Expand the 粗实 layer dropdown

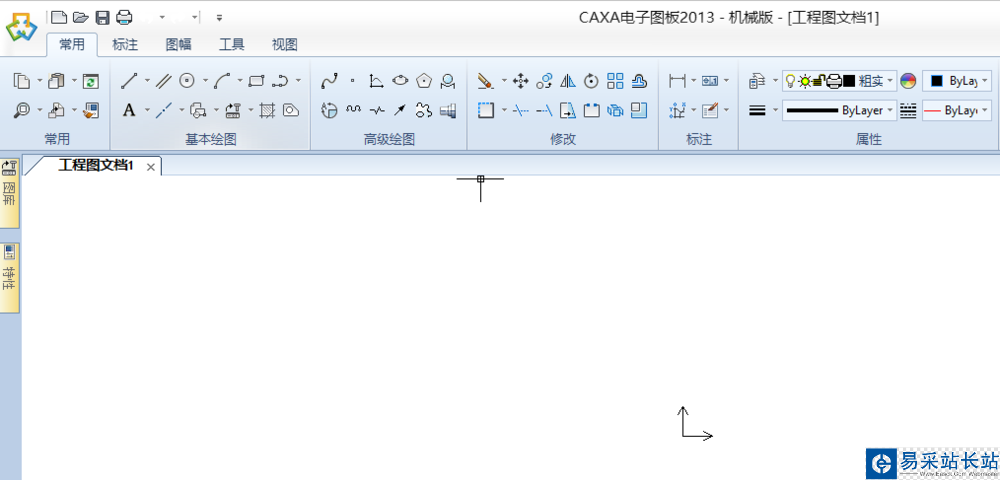coord(890,81)
